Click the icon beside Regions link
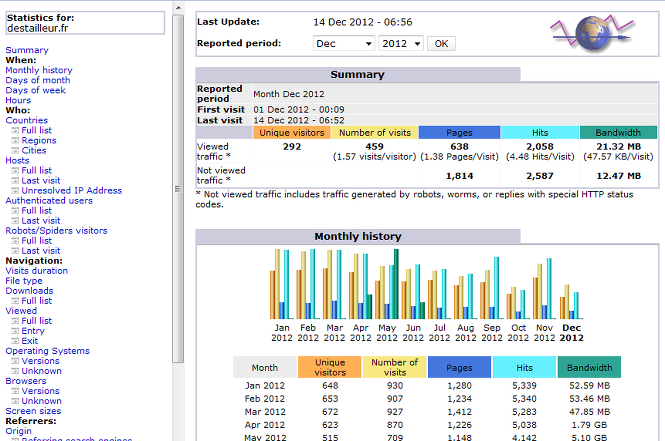 (x=15, y=140)
